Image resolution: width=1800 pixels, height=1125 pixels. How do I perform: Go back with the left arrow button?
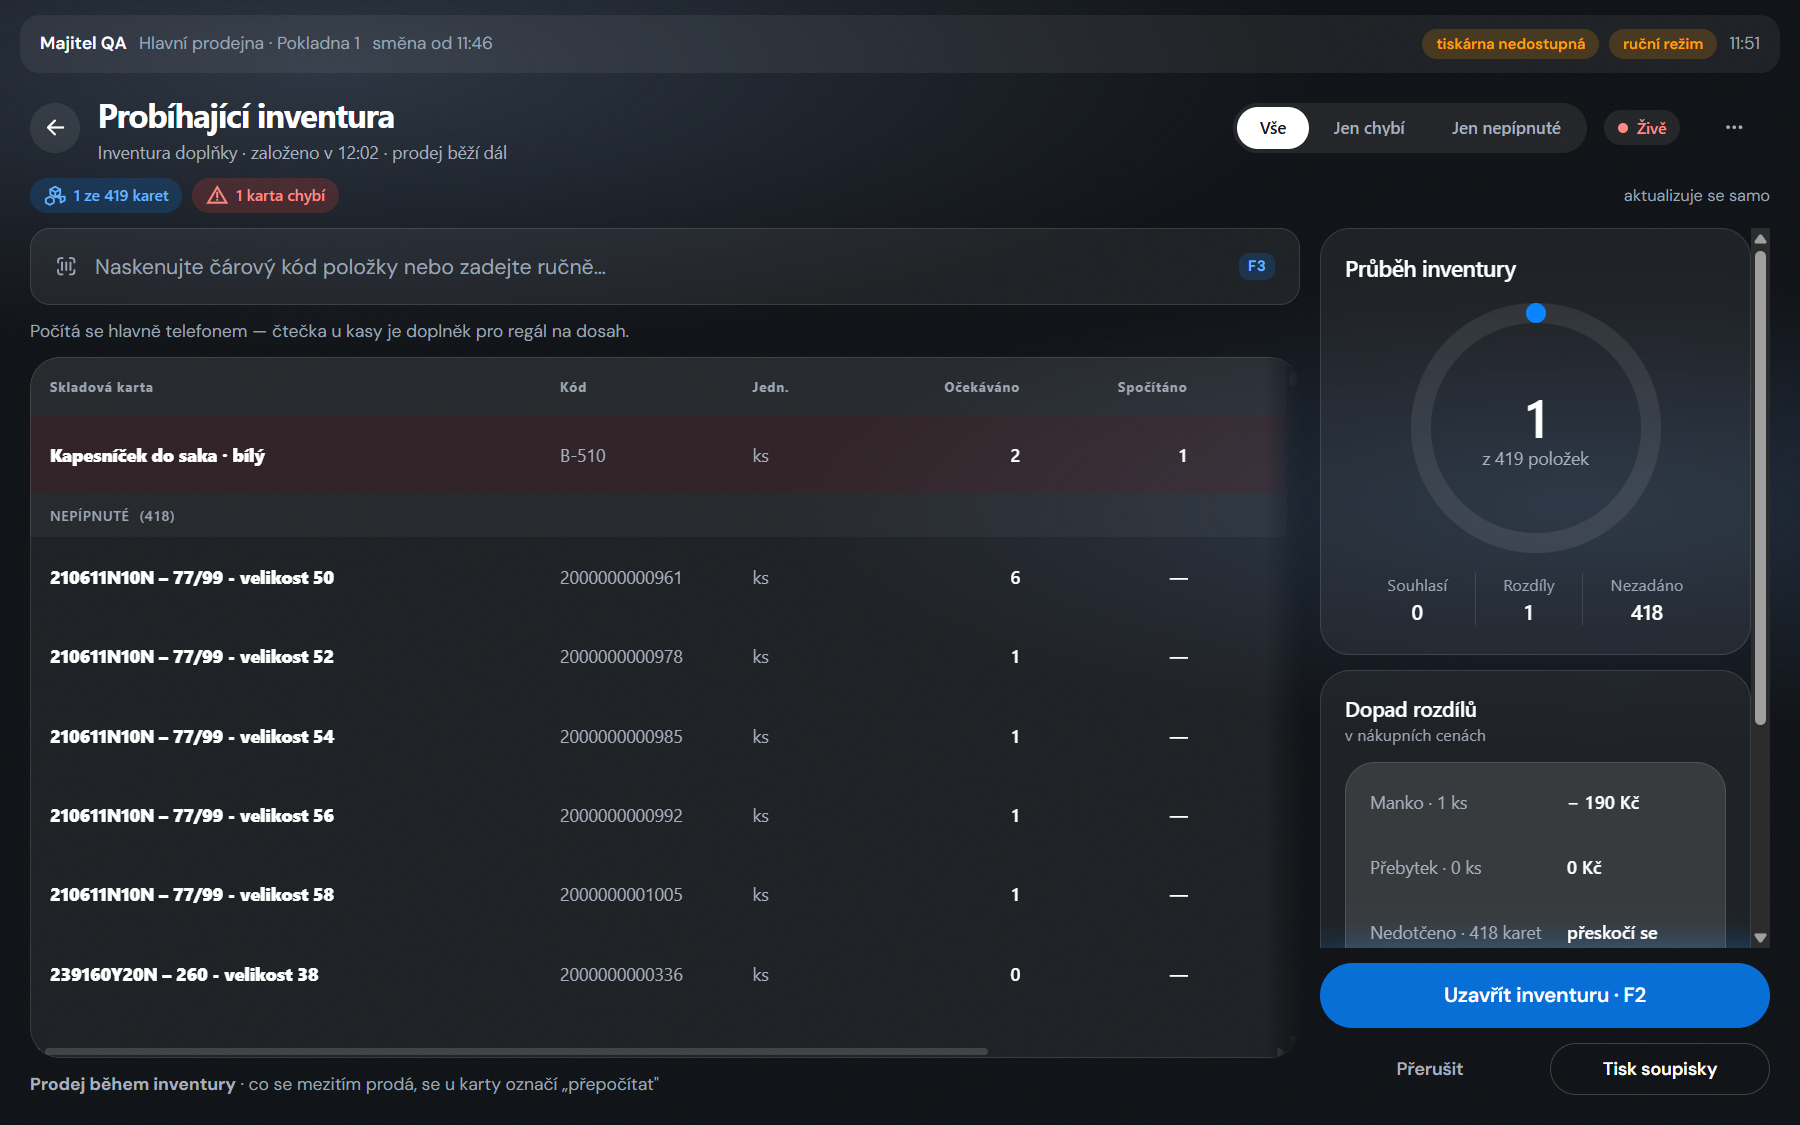coord(55,128)
